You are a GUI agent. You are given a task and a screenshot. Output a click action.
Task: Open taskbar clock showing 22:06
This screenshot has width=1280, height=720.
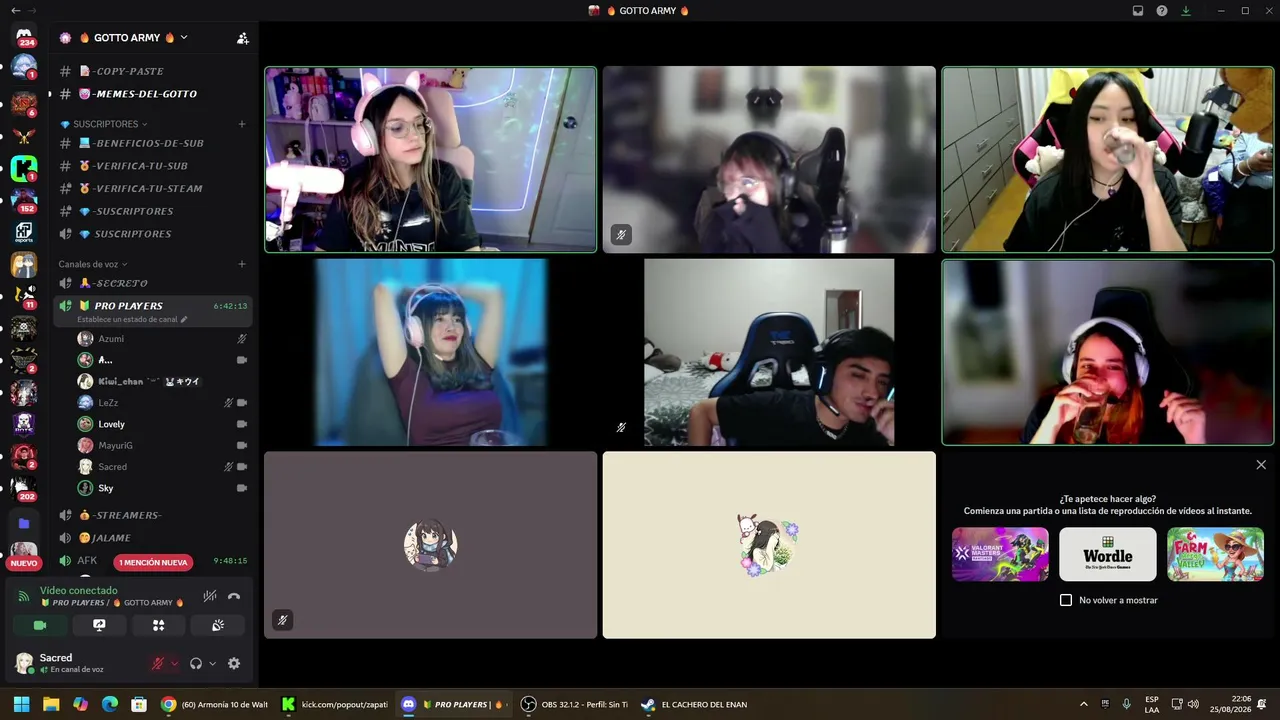pyautogui.click(x=1230, y=704)
